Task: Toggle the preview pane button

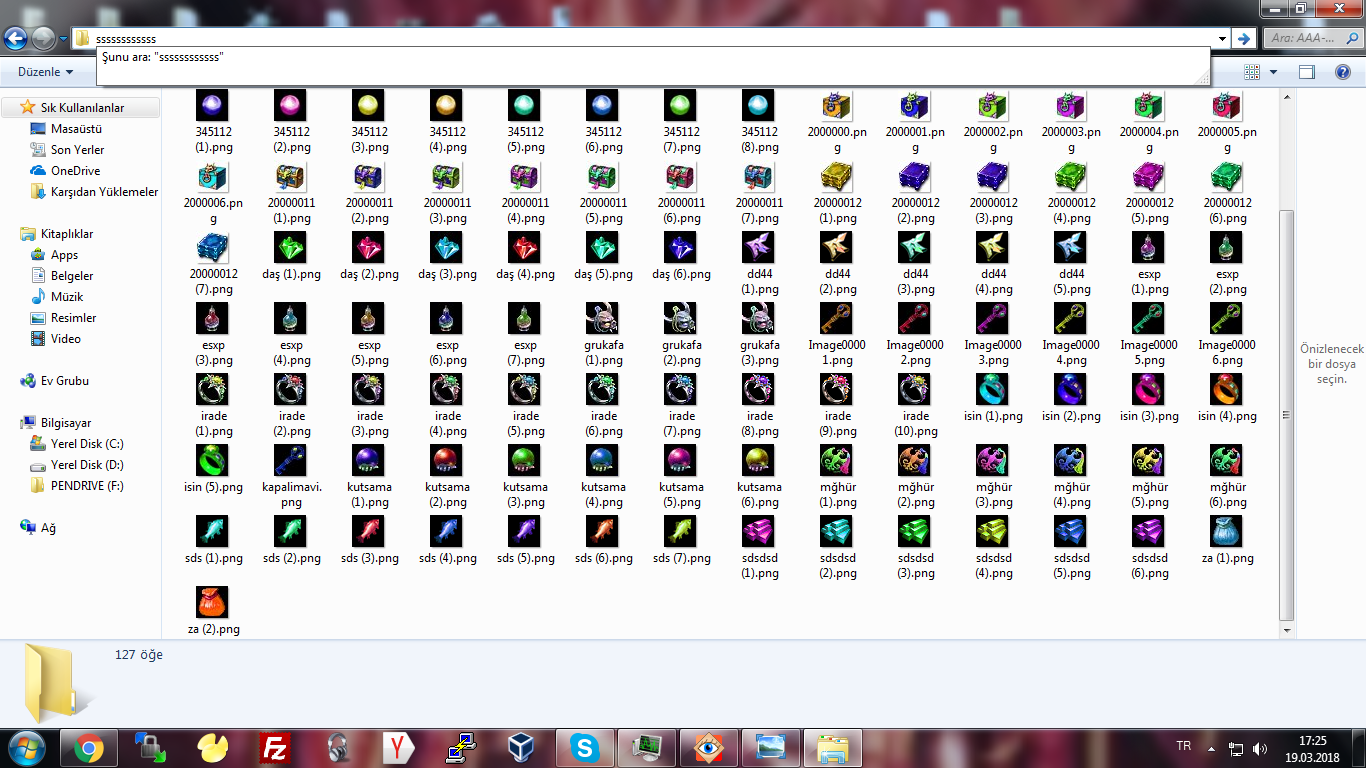Action: [1306, 72]
